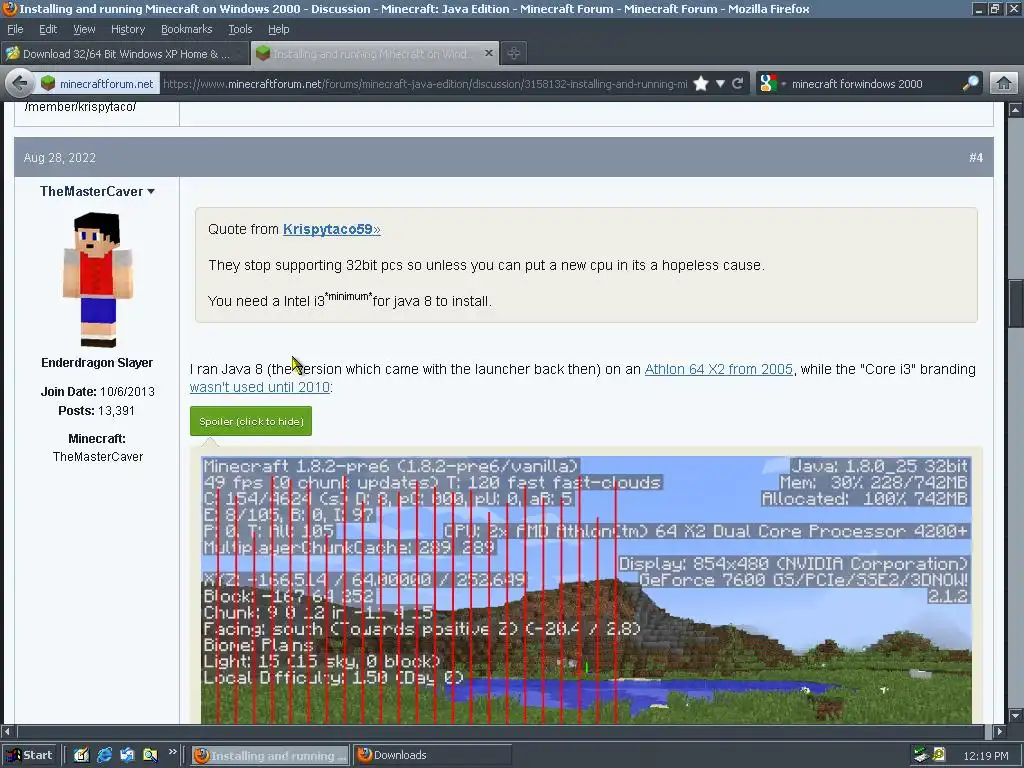1024x768 pixels.
Task: Expand Quick Launch overflow chevron
Action: 172,752
